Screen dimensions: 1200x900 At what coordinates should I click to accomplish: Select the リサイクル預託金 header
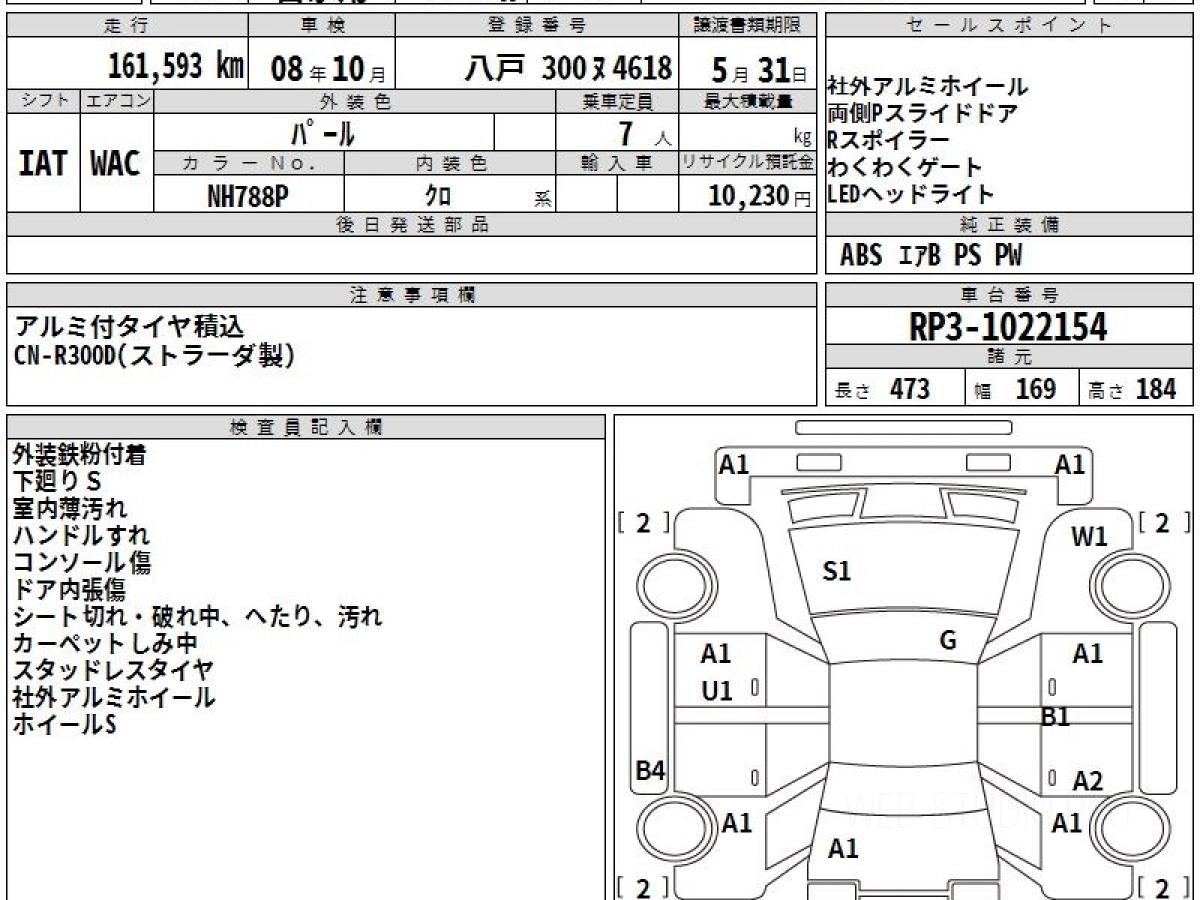click(x=747, y=163)
